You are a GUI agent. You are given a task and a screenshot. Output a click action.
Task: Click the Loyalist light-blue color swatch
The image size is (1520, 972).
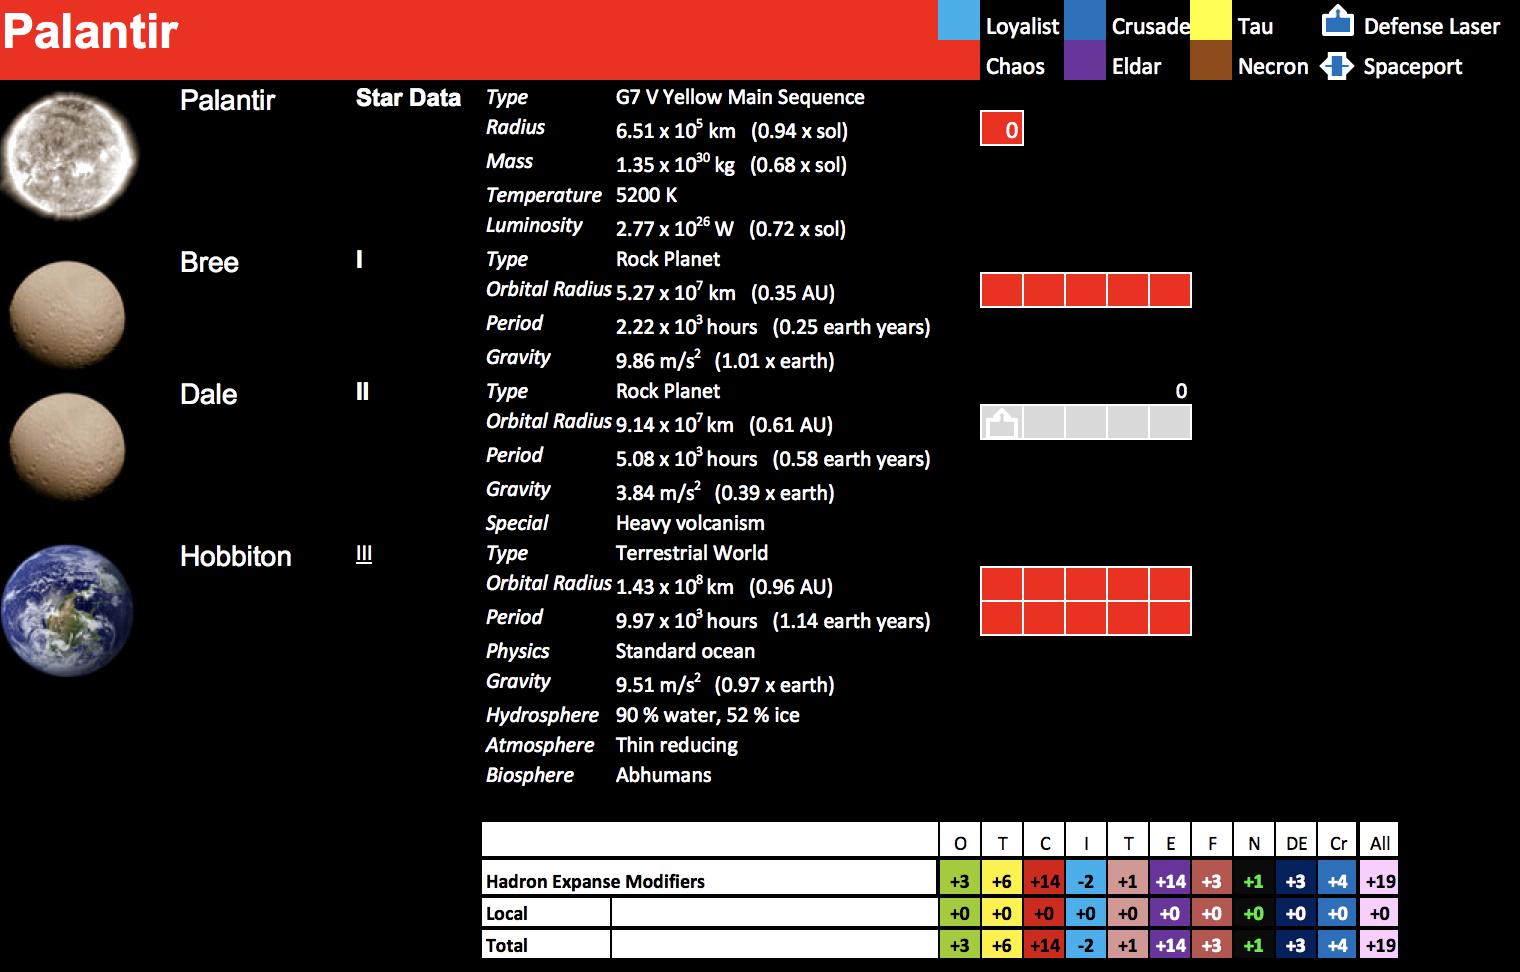coord(959,20)
